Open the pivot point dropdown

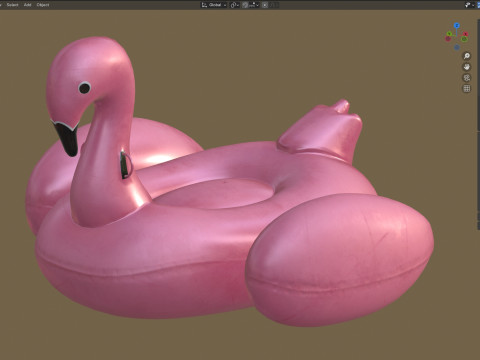pos(235,5)
